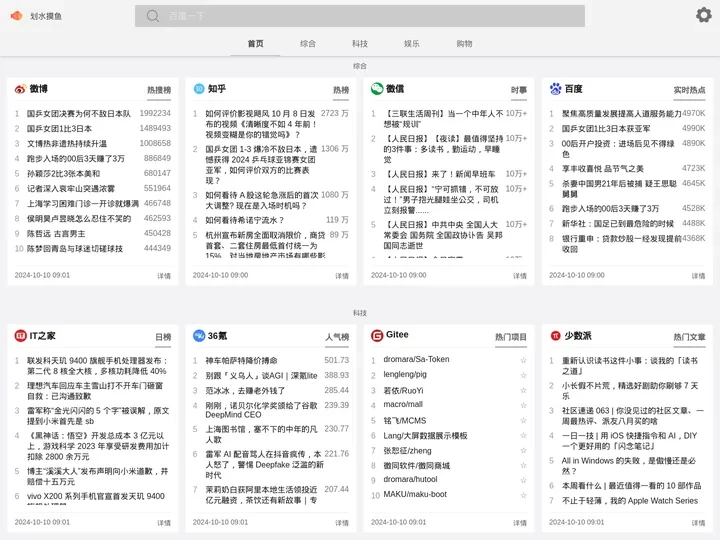This screenshot has width=720, height=540.
Task: Switch to the 首页 tab
Action: click(255, 44)
